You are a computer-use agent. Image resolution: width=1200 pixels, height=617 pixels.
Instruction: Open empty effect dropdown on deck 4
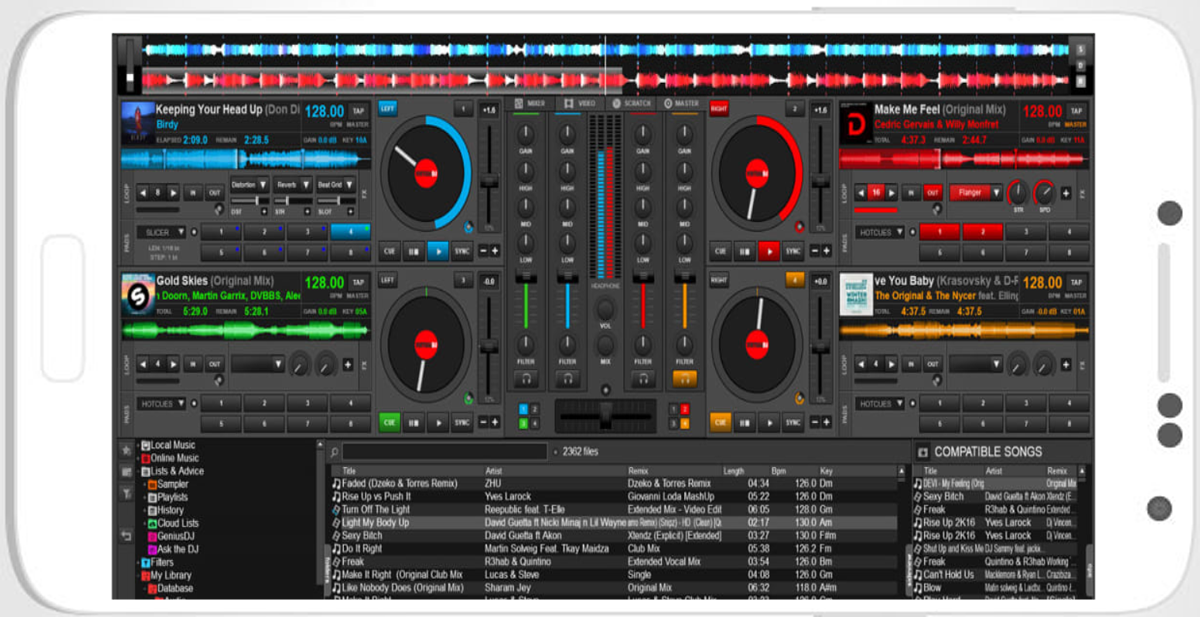point(976,365)
